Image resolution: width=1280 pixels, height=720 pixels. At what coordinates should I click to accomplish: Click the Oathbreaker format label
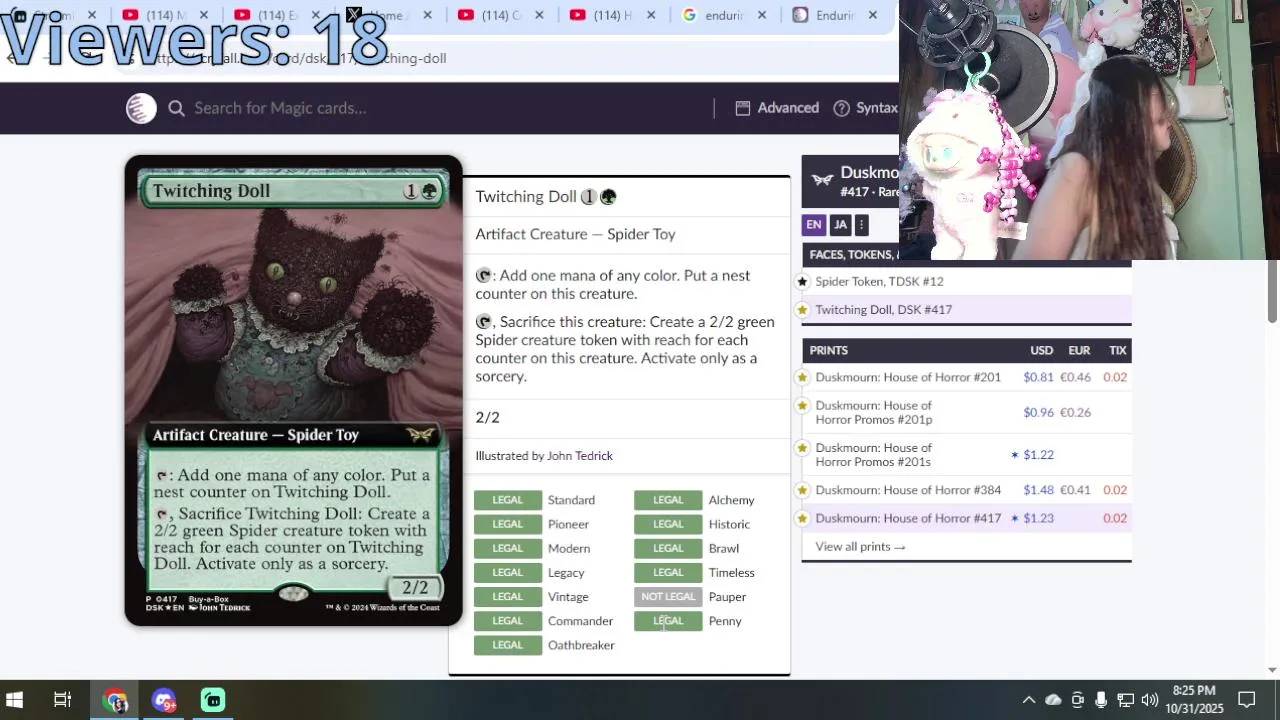[x=581, y=645]
